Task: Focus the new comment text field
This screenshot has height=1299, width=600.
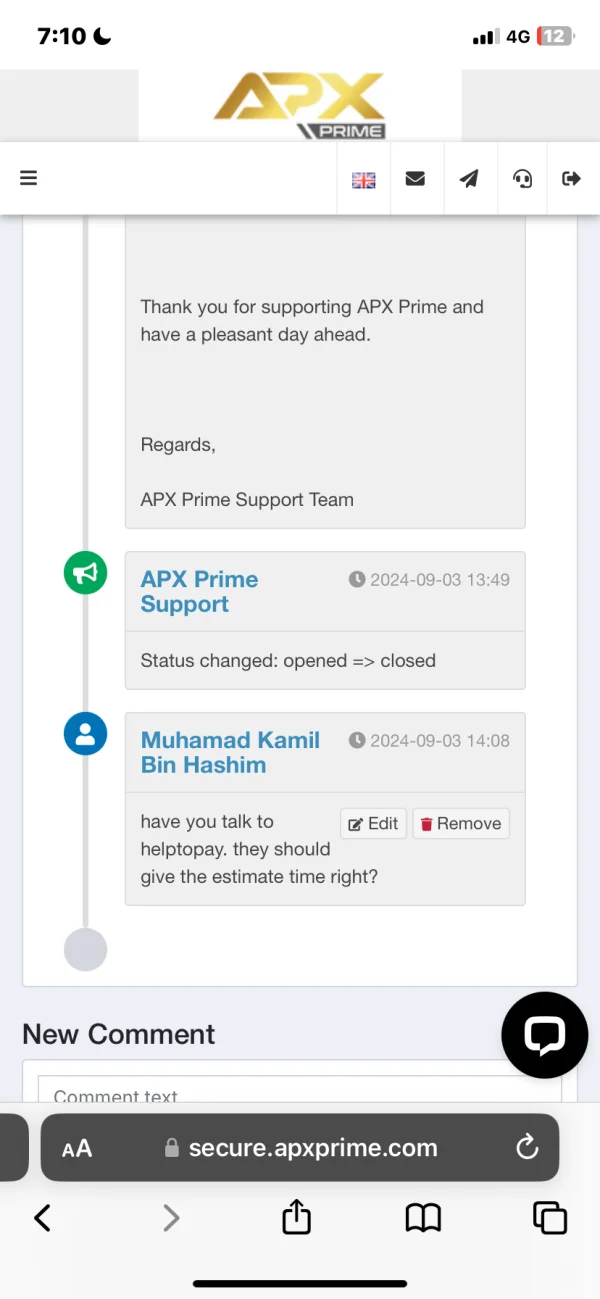Action: (x=300, y=1093)
